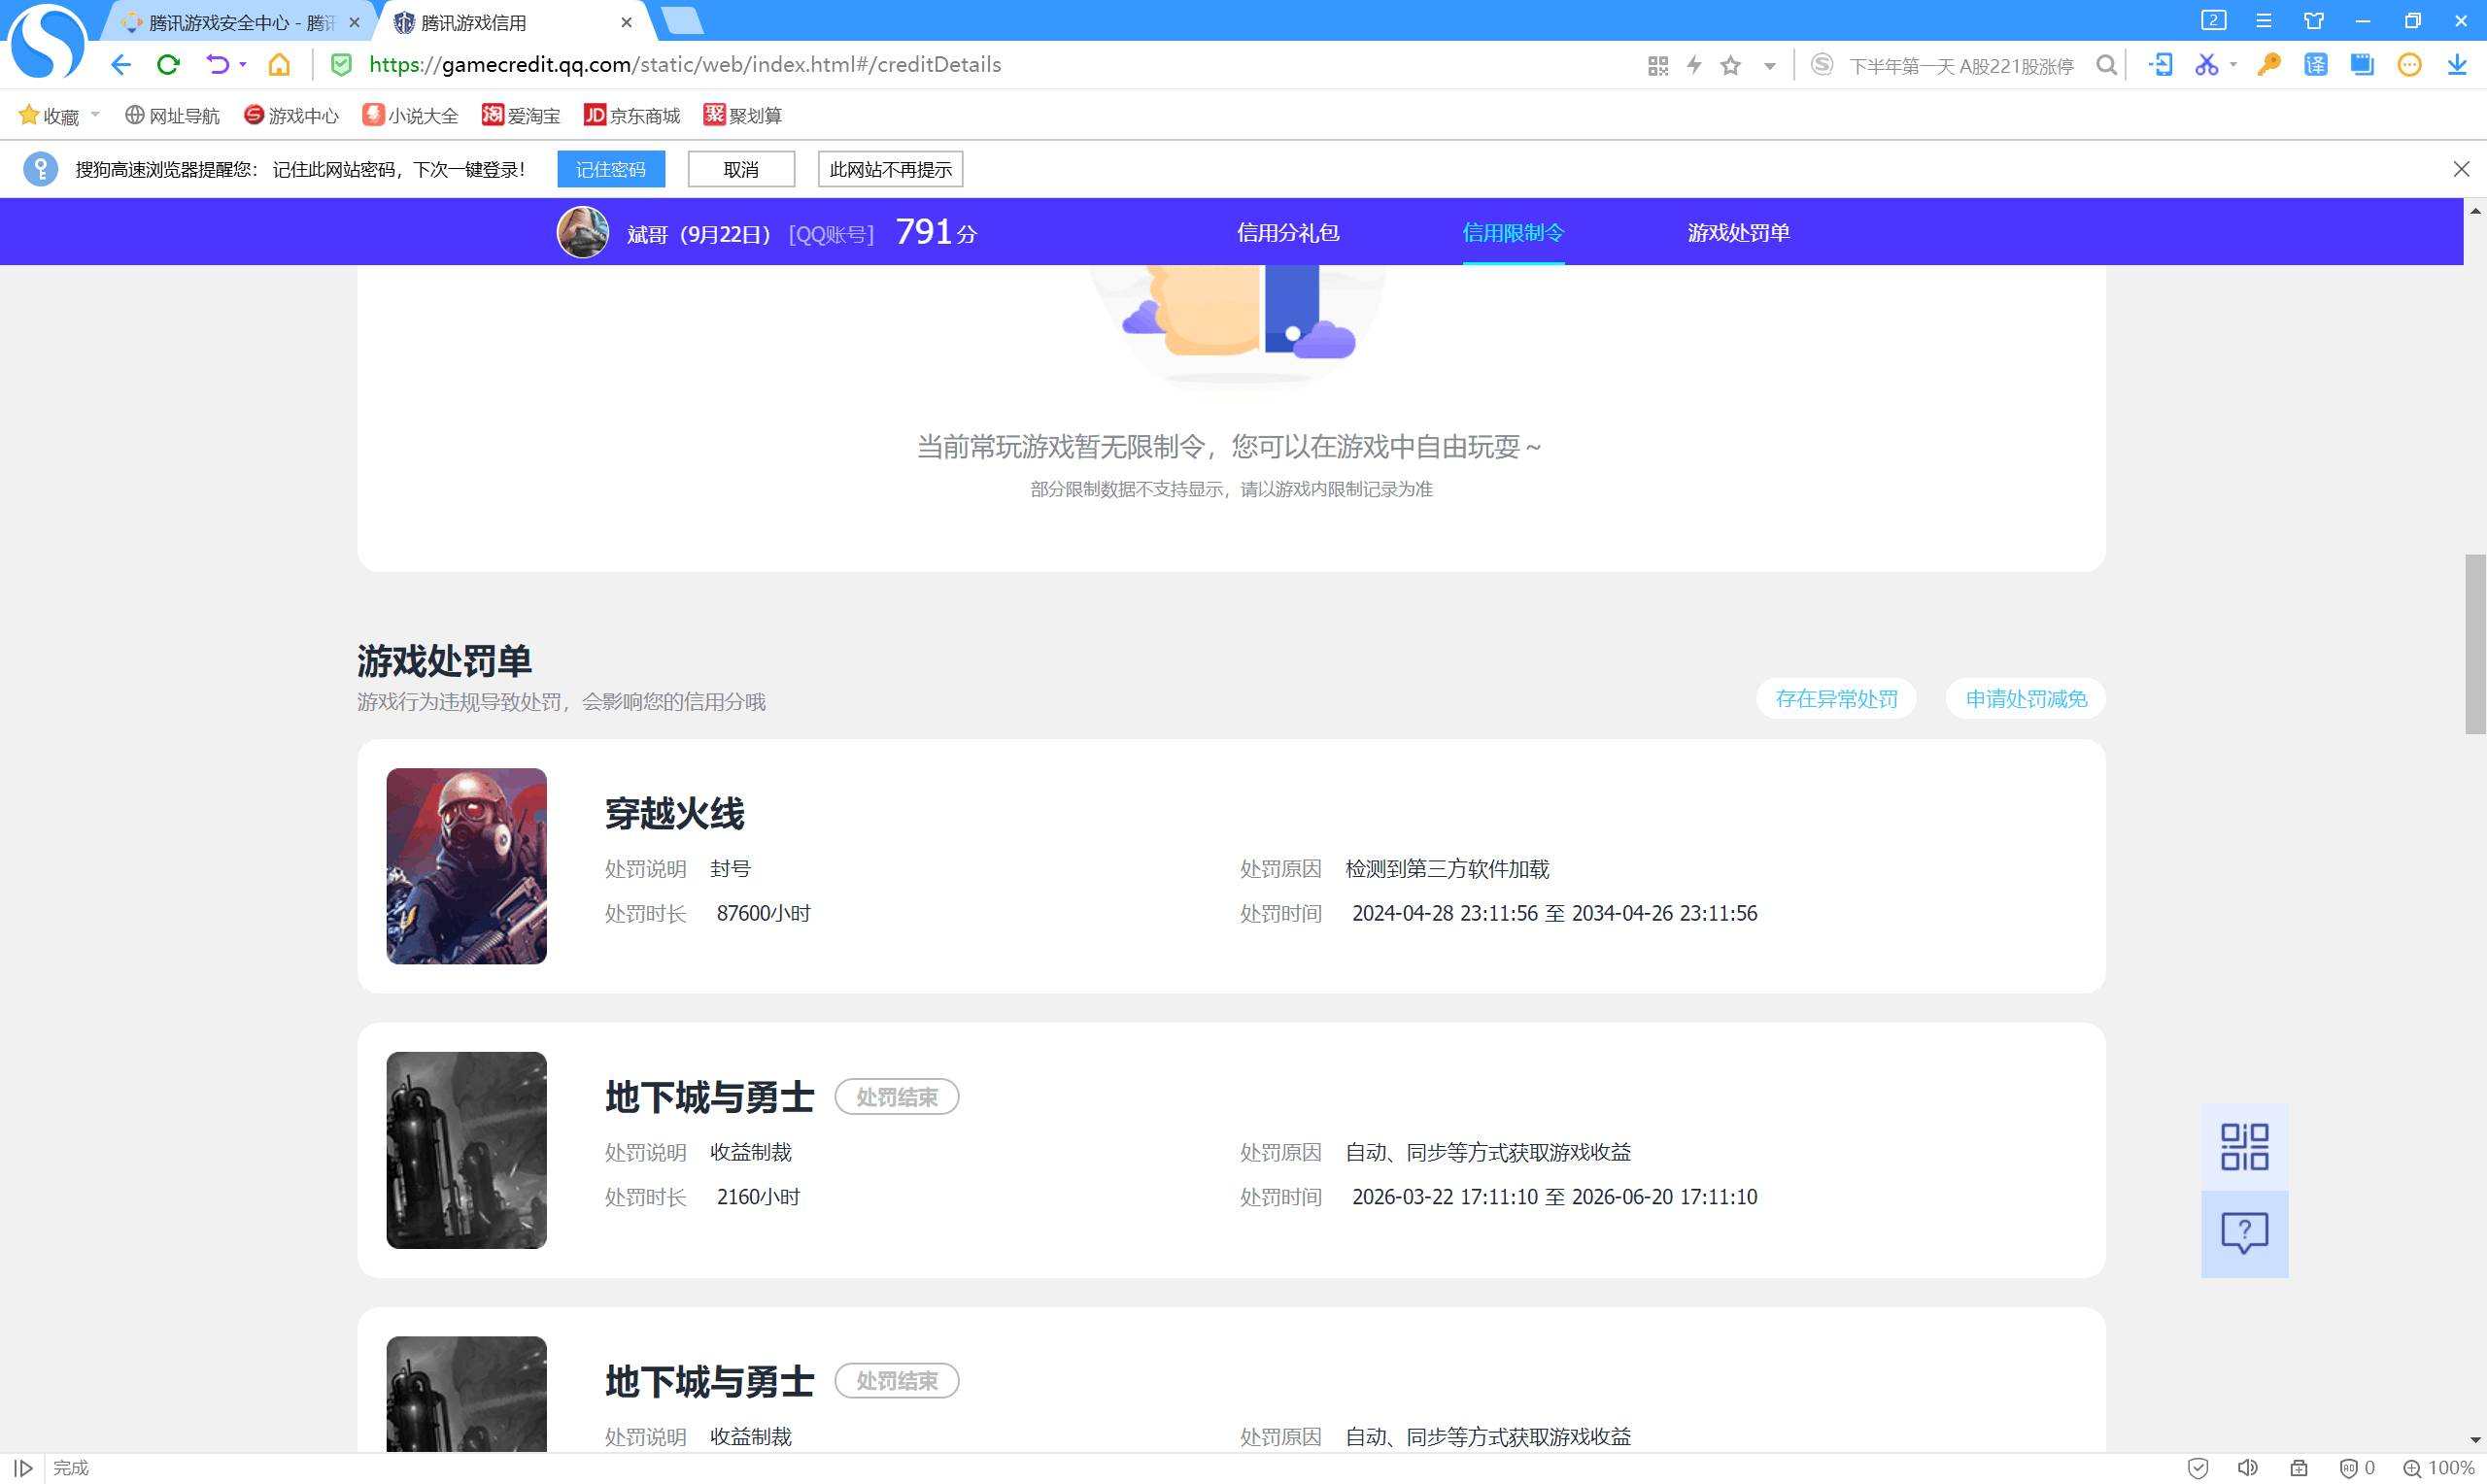Open 信用分礼包 tab
The width and height of the screenshot is (2487, 1484).
click(x=1288, y=232)
